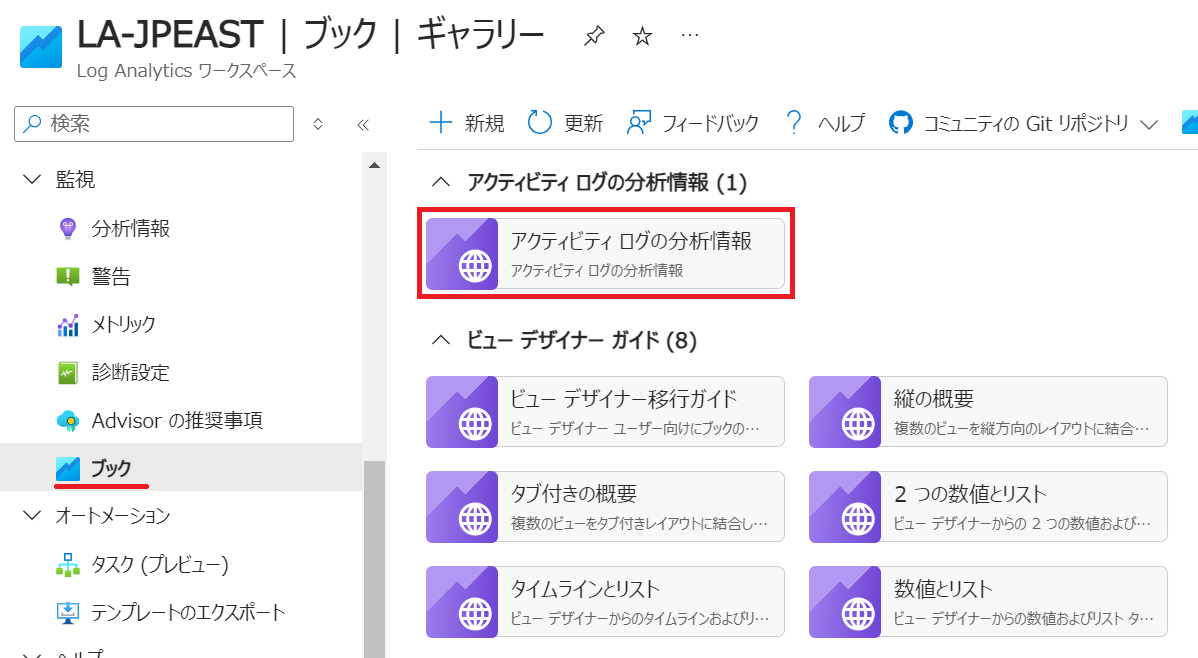Click the 分析情報 lightbulb icon
The width and height of the screenshot is (1198, 658).
[68, 229]
